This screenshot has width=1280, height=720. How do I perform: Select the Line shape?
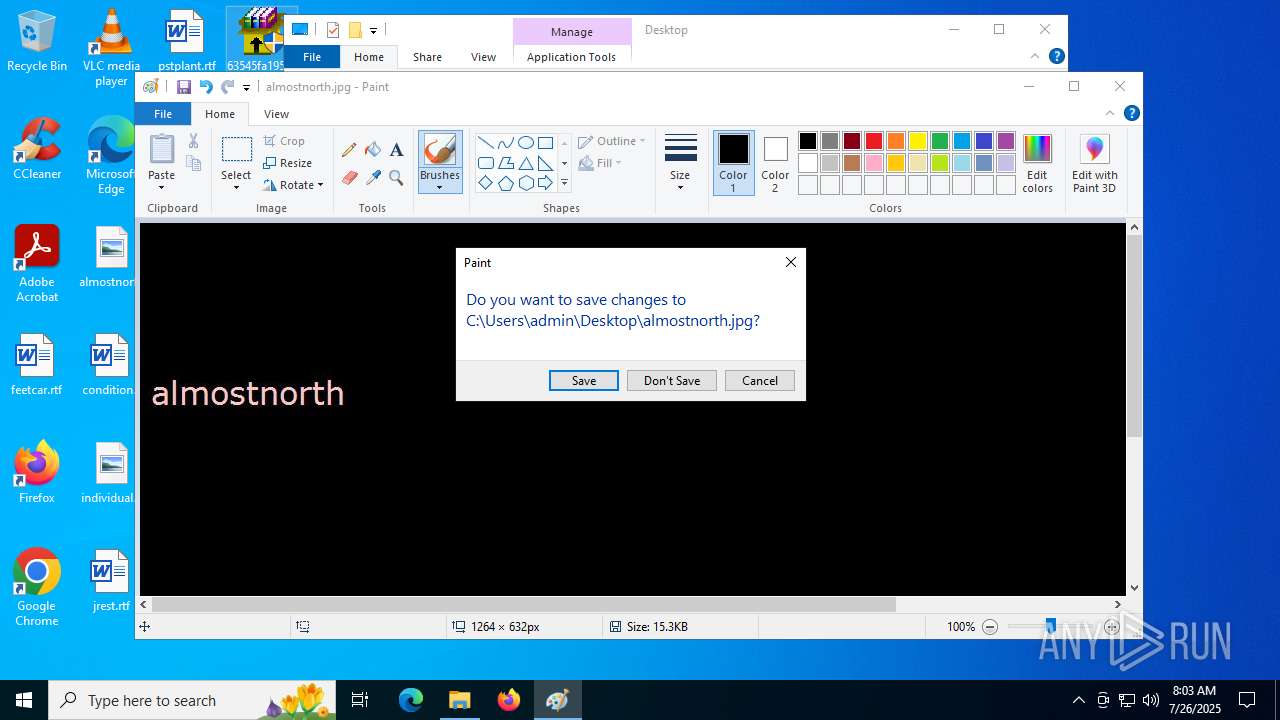(485, 143)
